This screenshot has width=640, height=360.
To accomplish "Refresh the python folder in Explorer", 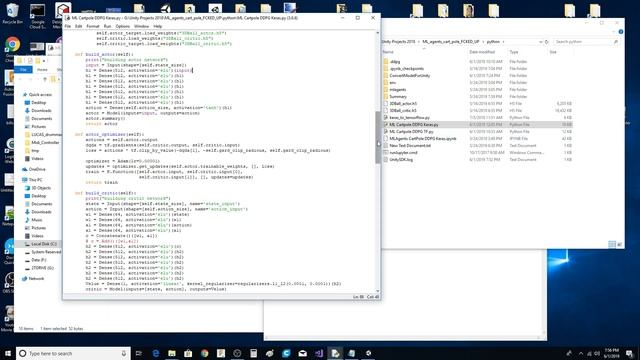I will click(547, 42).
